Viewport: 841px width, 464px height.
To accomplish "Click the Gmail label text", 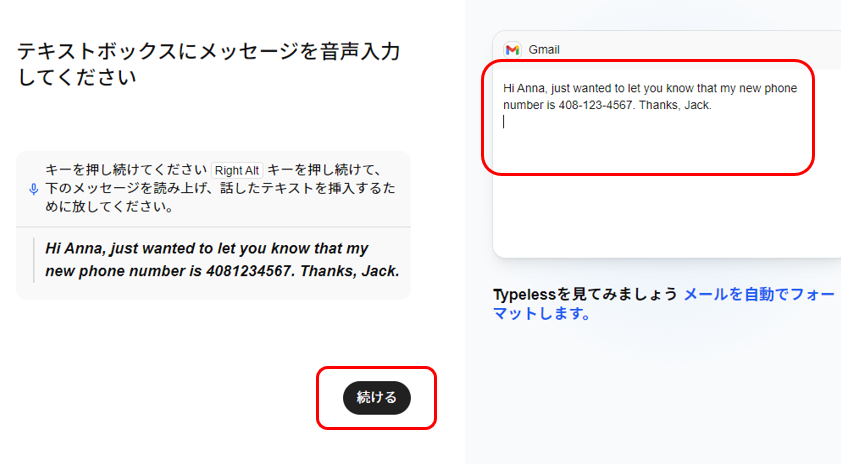I will [x=544, y=49].
